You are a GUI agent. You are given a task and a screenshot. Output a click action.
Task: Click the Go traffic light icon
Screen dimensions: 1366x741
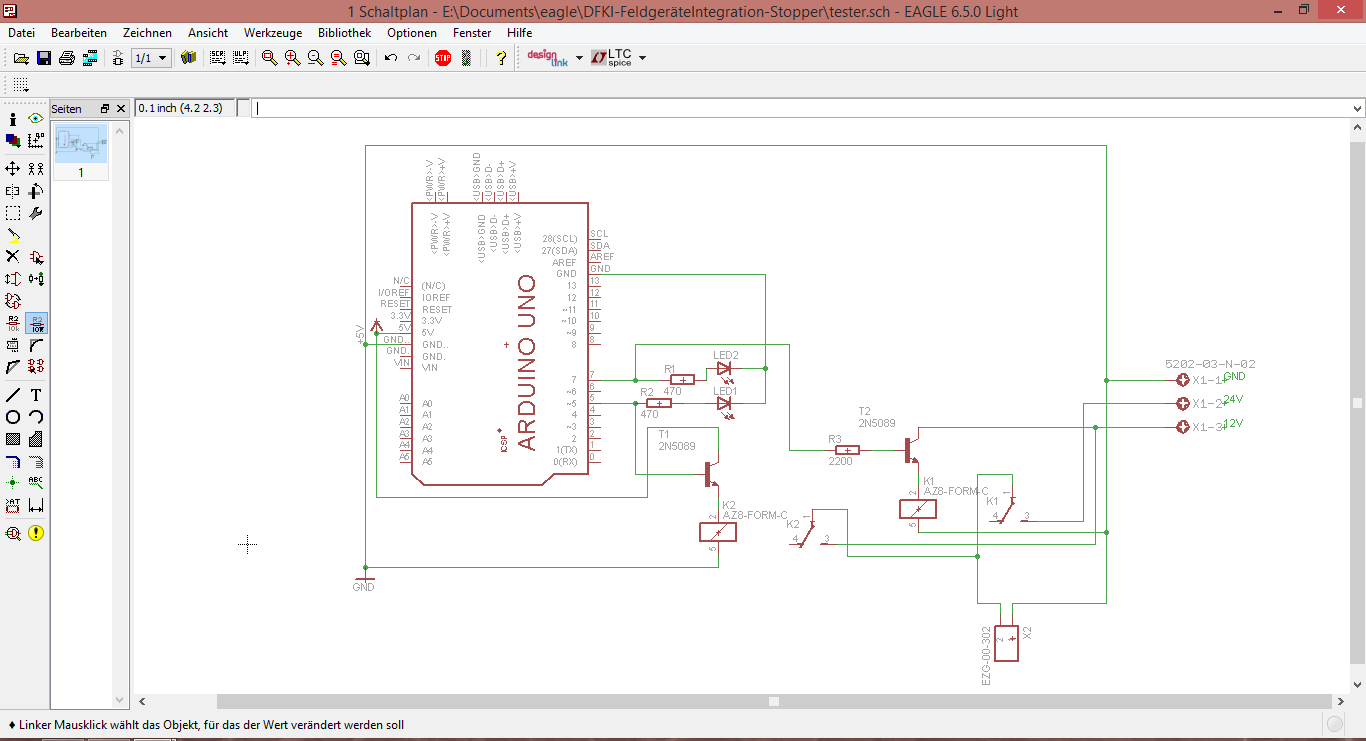466,58
